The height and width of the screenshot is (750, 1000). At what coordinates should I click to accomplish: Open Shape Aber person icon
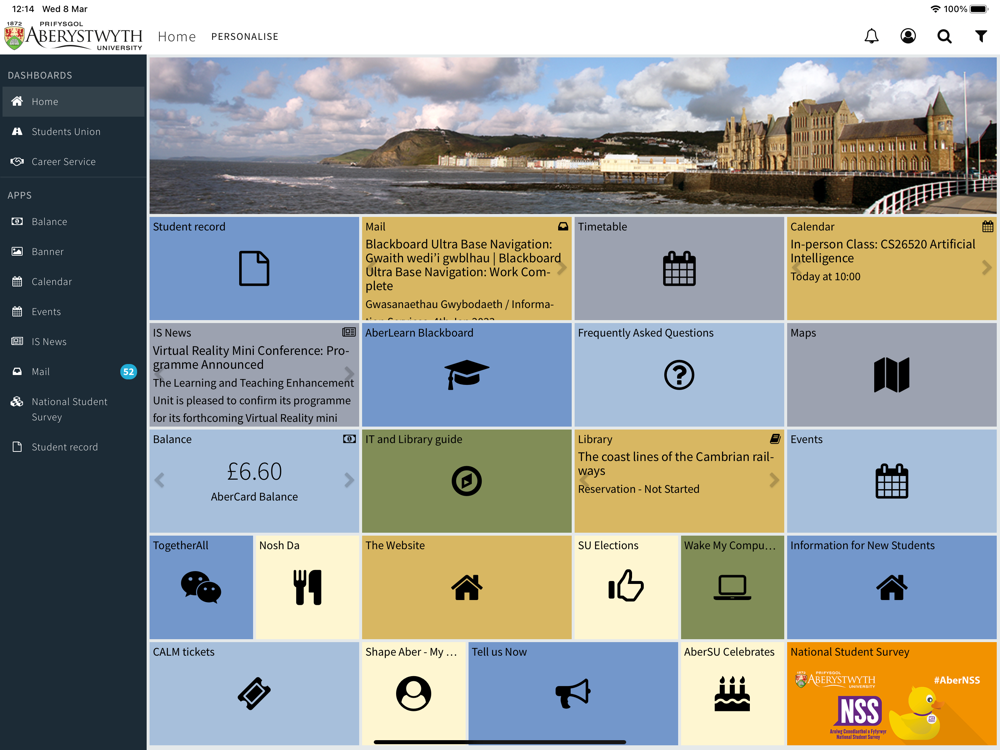tap(413, 693)
